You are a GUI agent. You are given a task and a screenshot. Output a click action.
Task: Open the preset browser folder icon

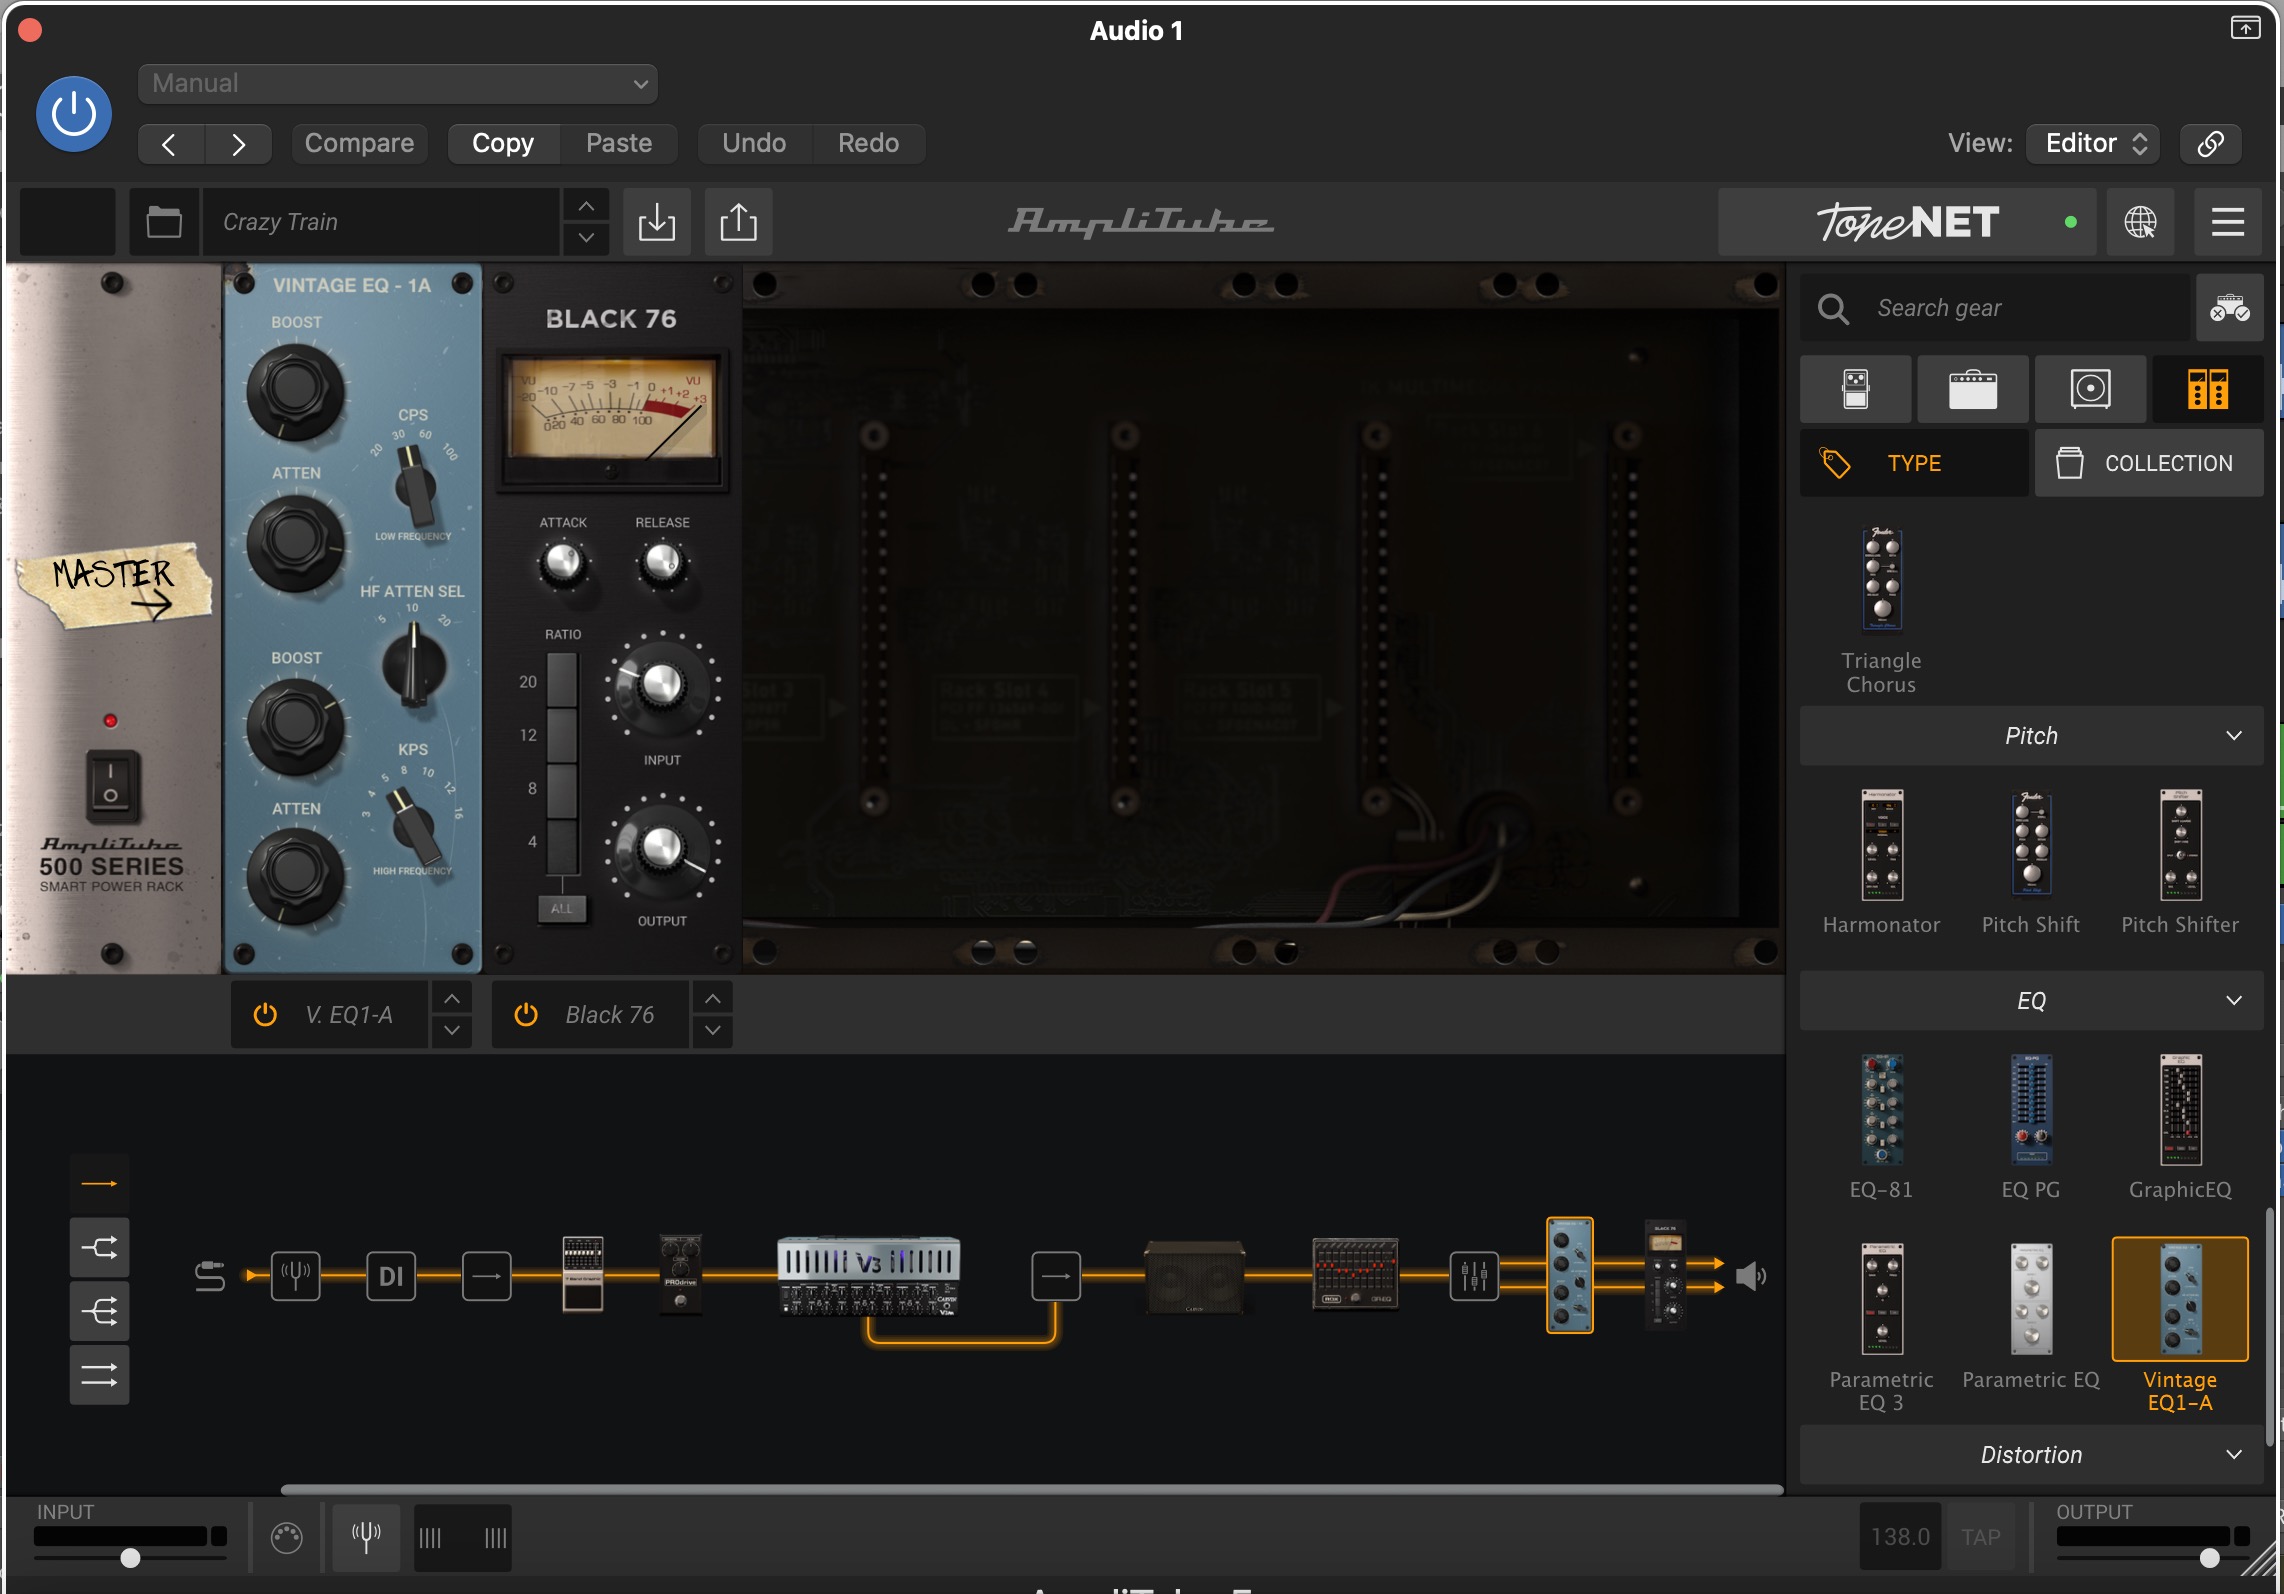coord(164,222)
